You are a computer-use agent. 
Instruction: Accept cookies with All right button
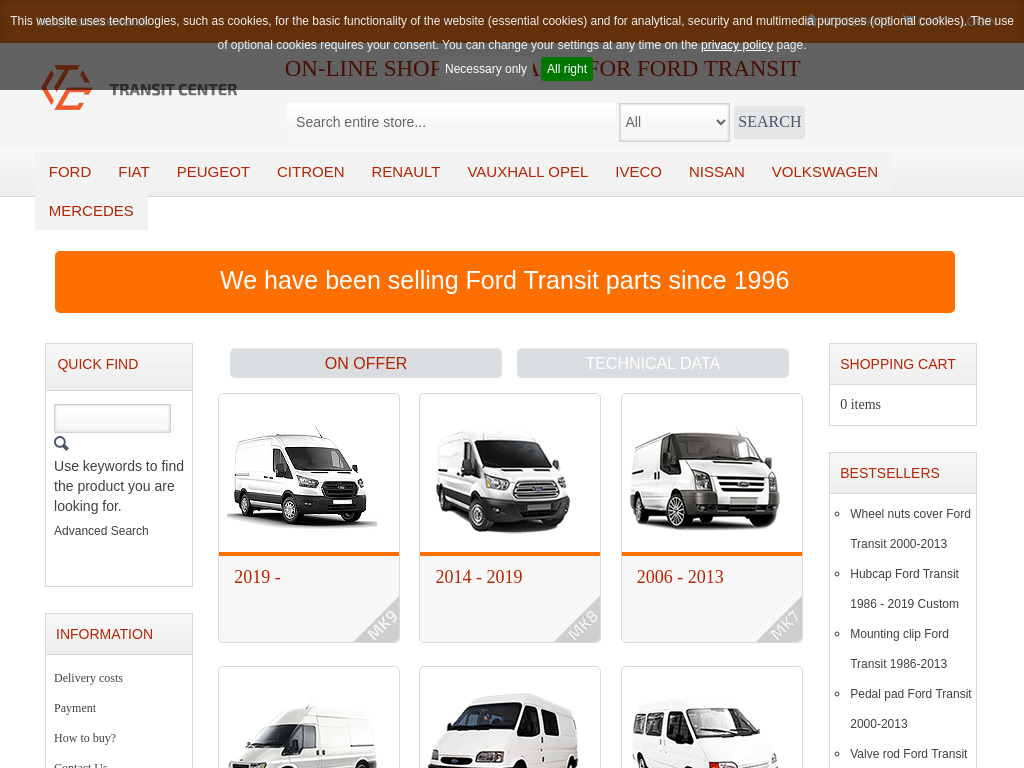point(566,69)
